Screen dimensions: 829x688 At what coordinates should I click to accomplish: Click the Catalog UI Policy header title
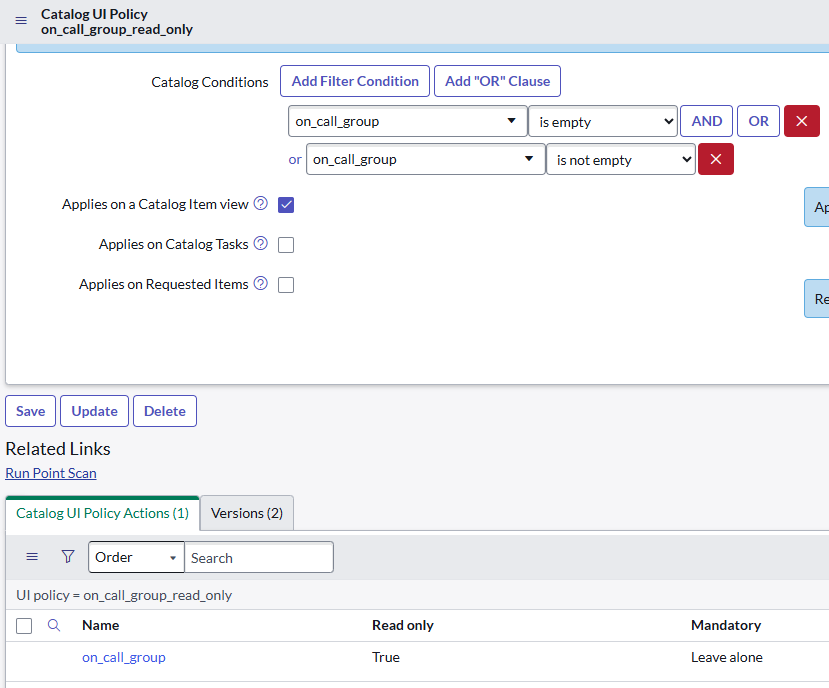[x=94, y=14]
